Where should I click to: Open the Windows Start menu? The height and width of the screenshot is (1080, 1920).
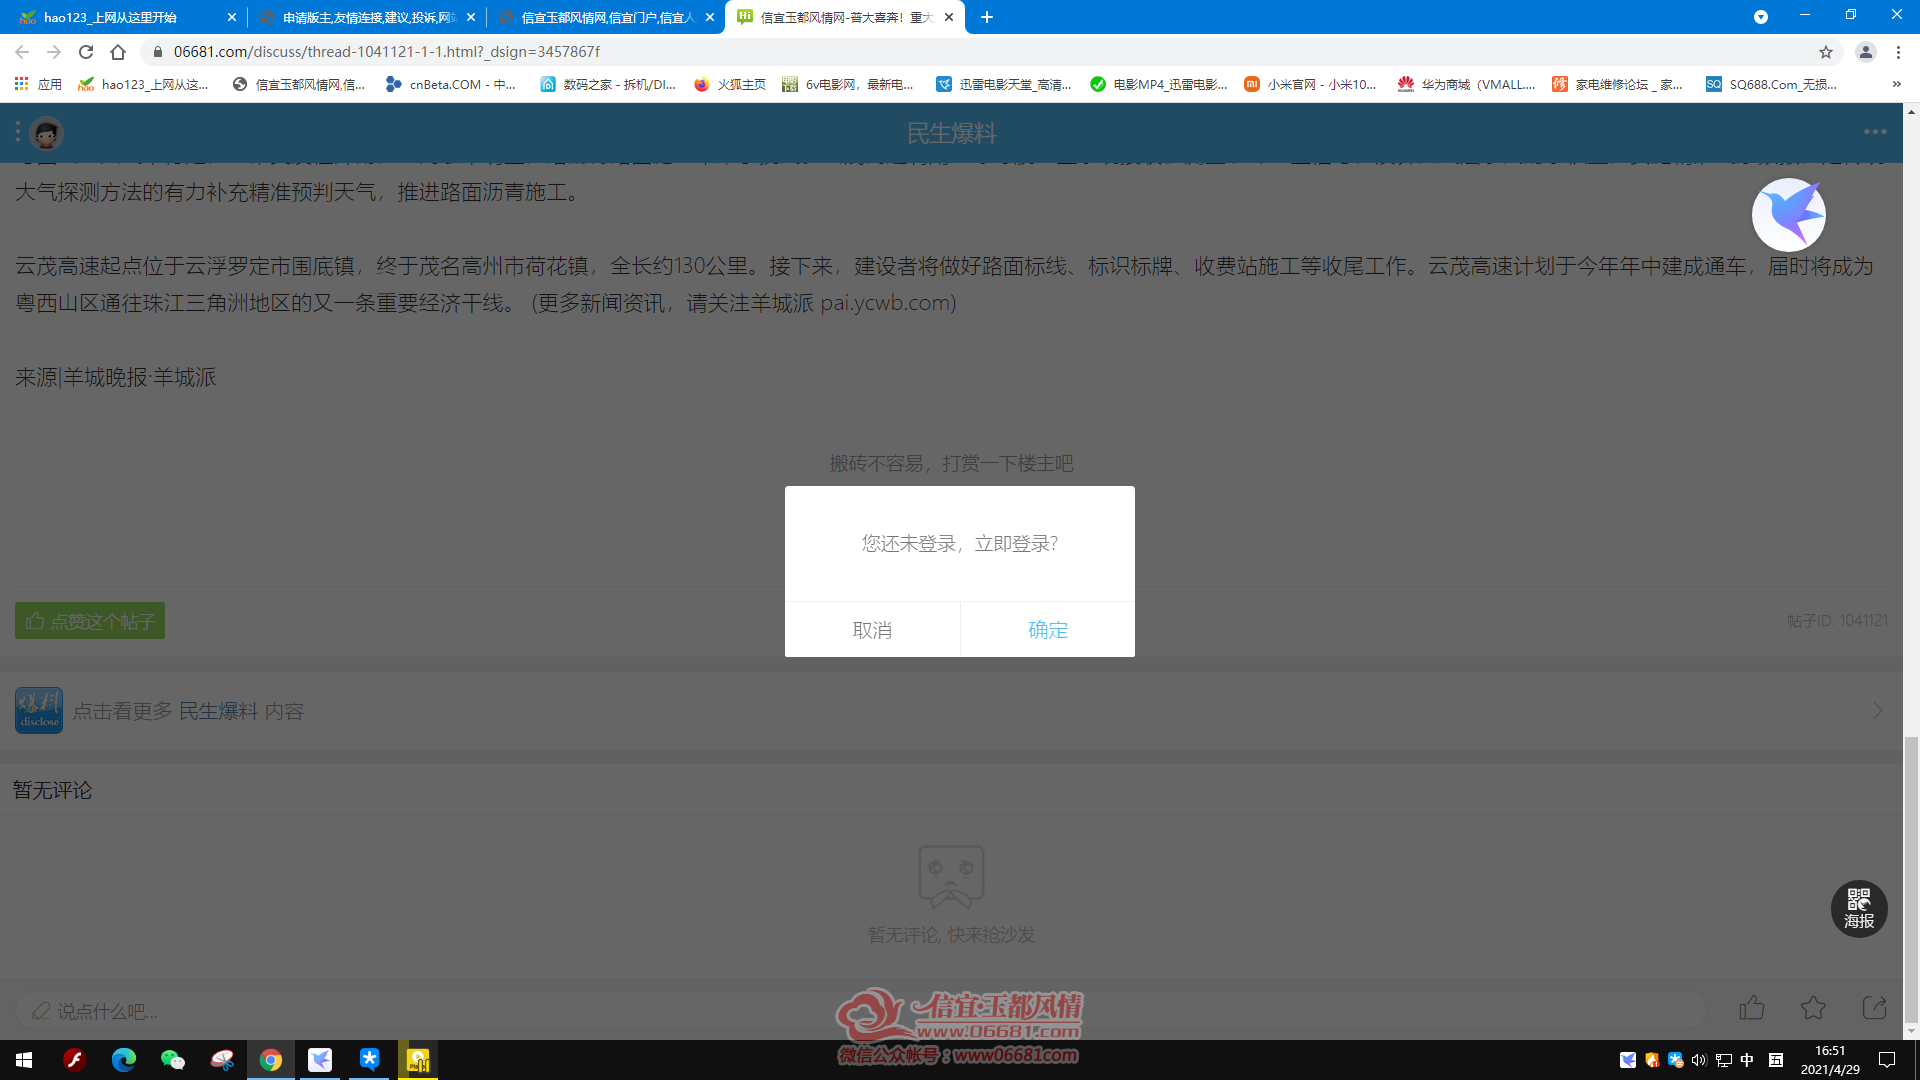[24, 1060]
